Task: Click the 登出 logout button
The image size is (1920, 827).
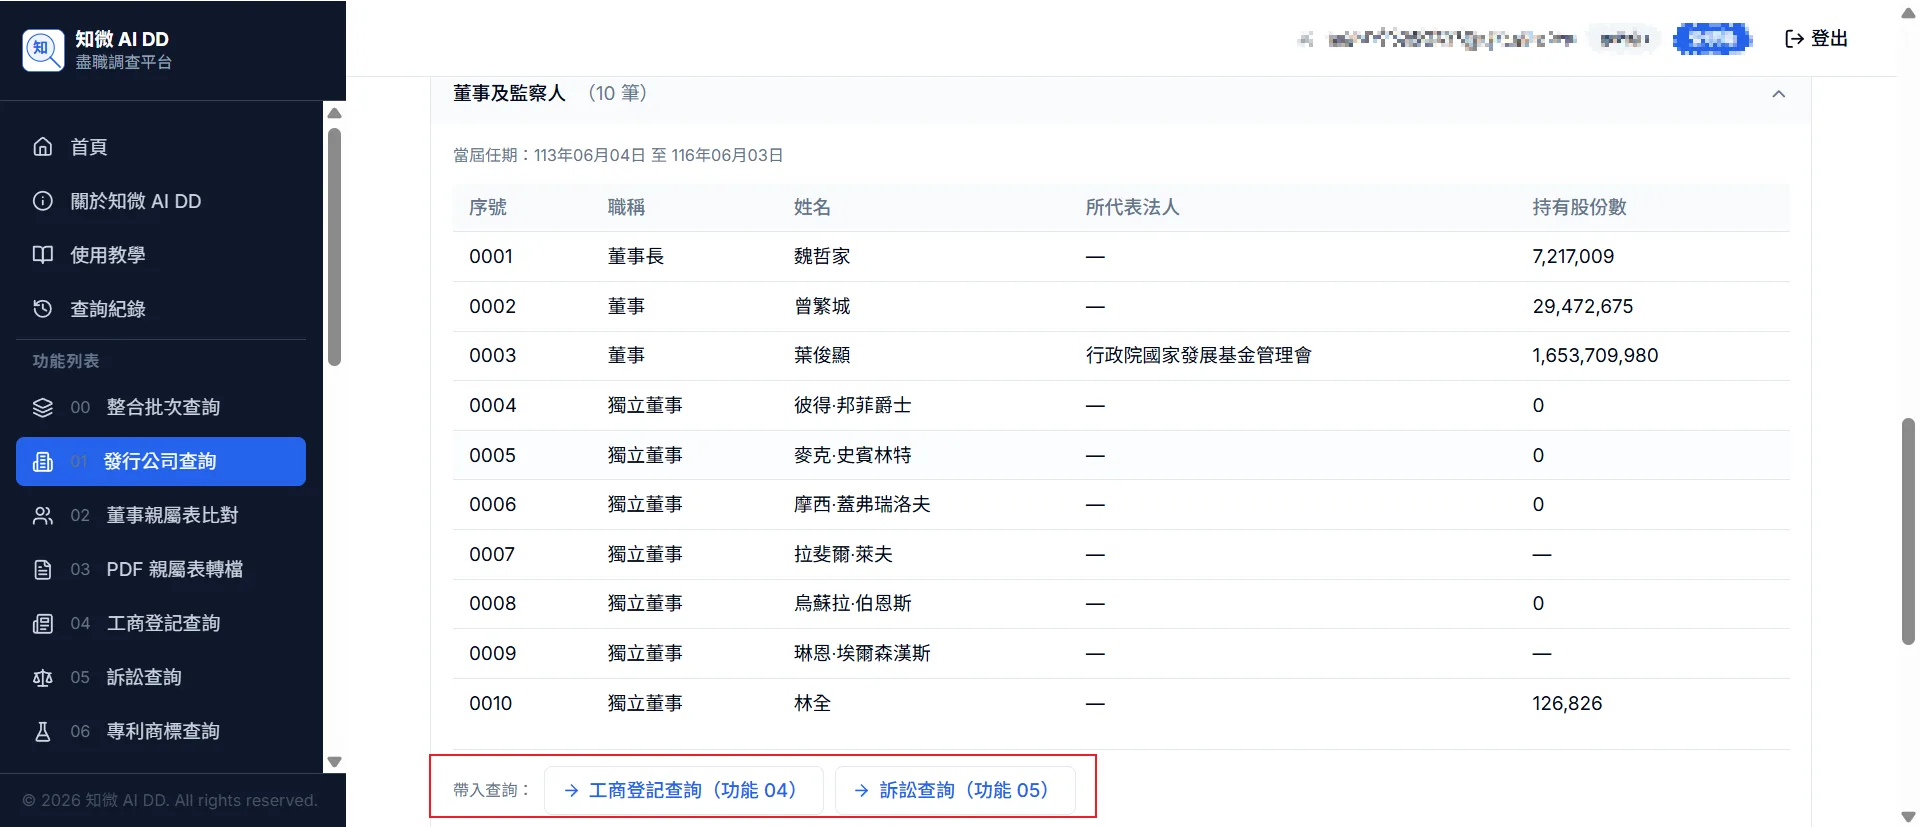Action: [x=1816, y=38]
